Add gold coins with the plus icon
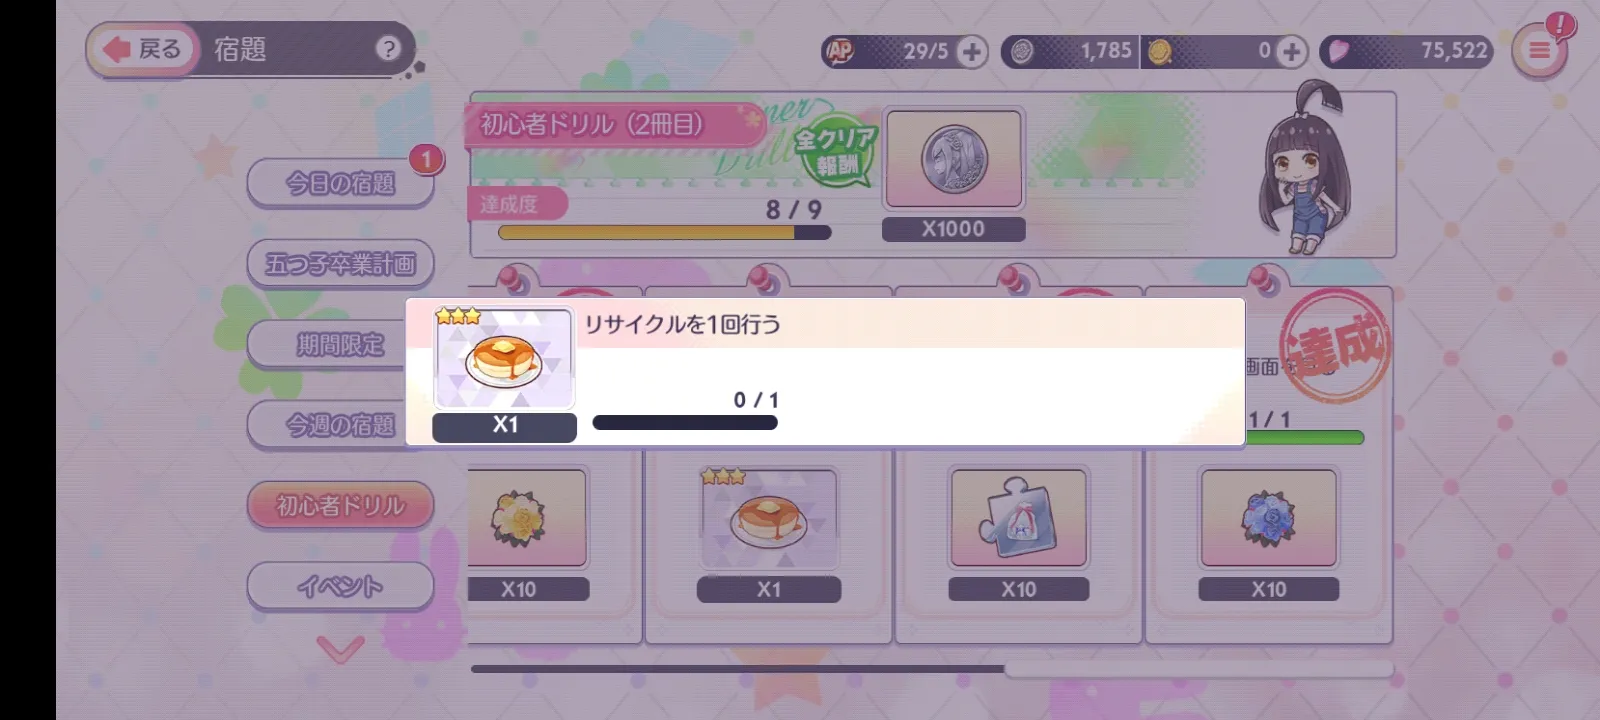The width and height of the screenshot is (1600, 720). [1291, 51]
